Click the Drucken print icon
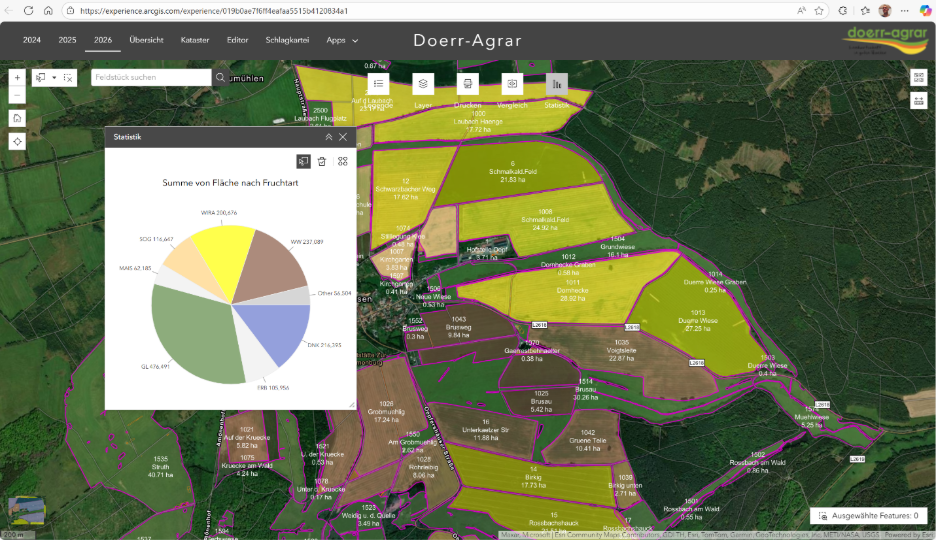 tap(467, 84)
